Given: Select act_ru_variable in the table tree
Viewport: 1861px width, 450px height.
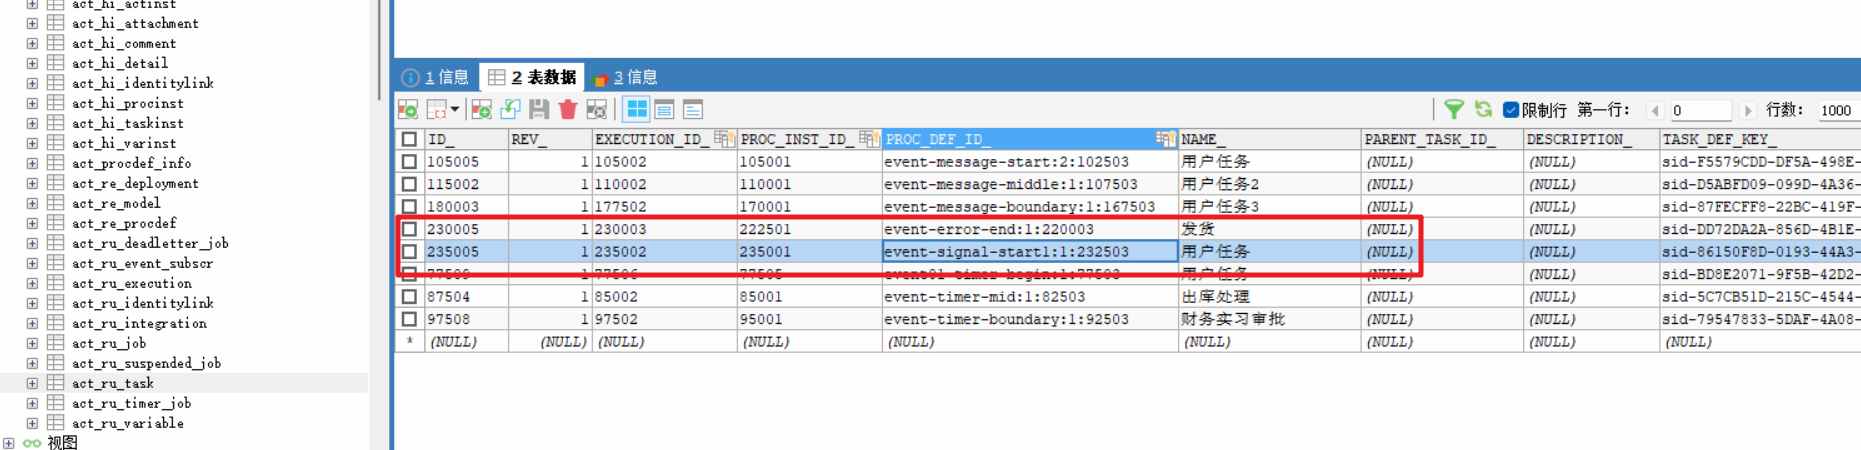Looking at the screenshot, I should (127, 423).
